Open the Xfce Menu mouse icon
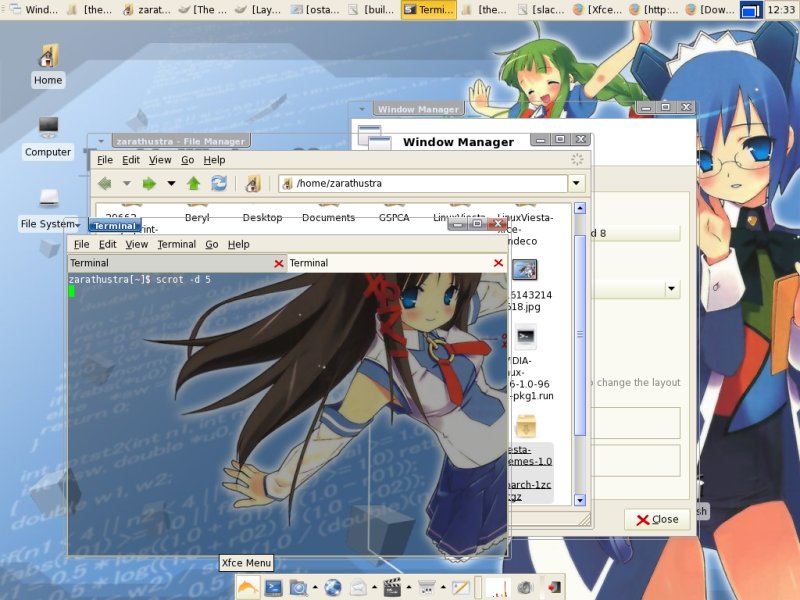 (x=248, y=588)
